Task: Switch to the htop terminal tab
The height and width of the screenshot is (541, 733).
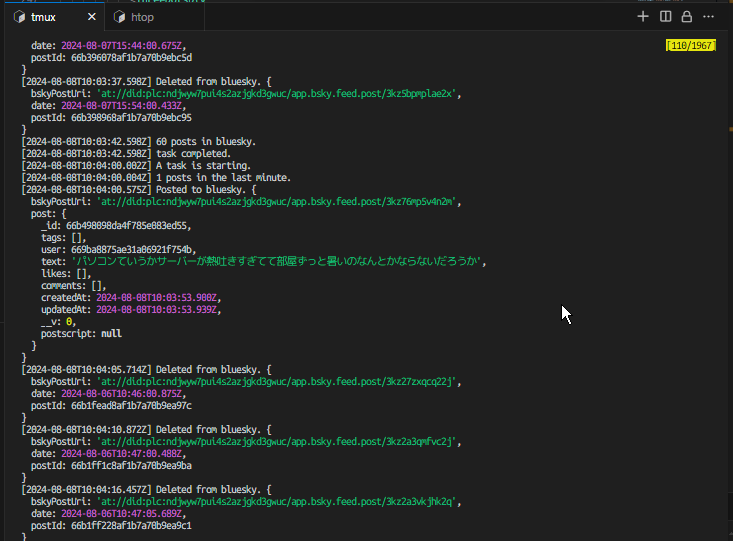Action: click(x=155, y=17)
